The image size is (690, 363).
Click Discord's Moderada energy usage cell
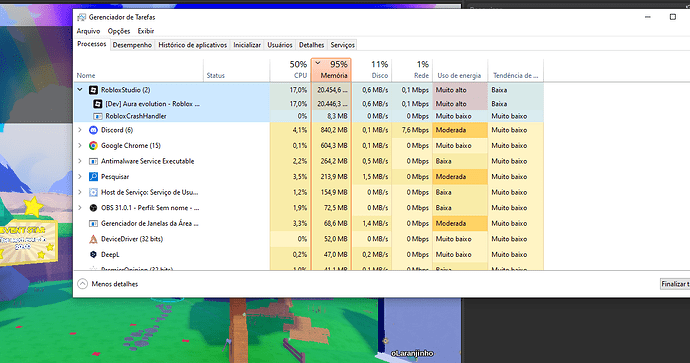[x=460, y=130]
